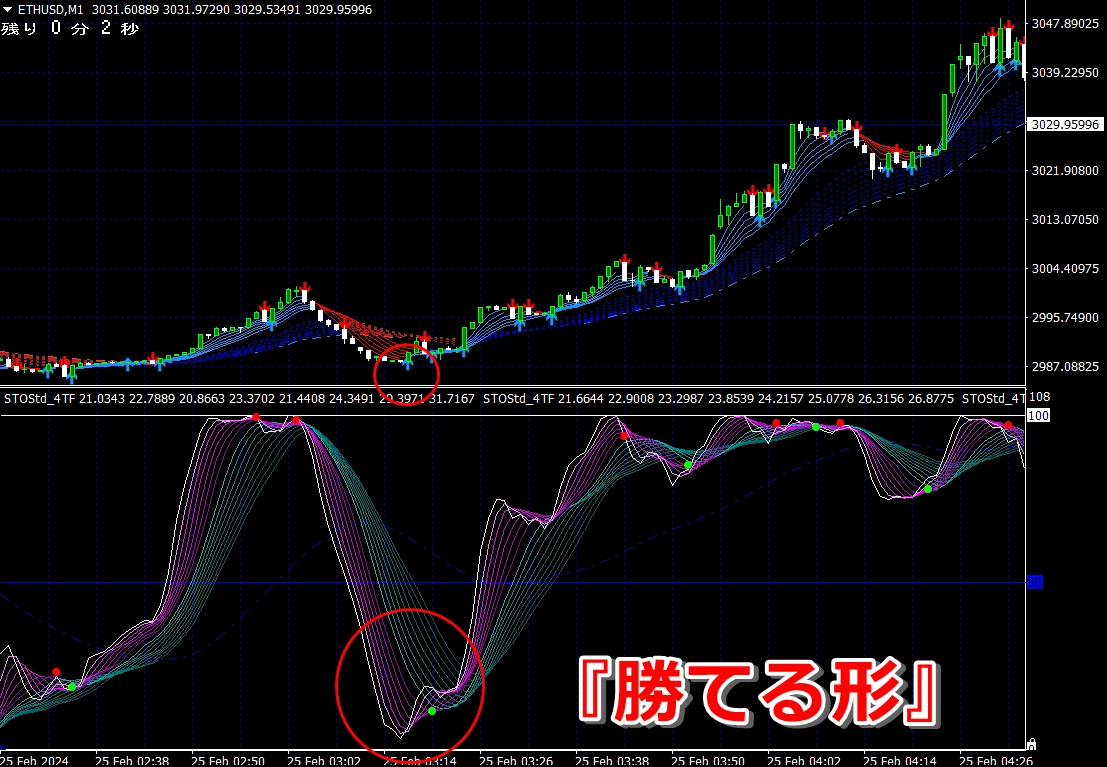Click the 残り 0 分 2 秒 countdown text
The image size is (1107, 767).
tap(70, 29)
